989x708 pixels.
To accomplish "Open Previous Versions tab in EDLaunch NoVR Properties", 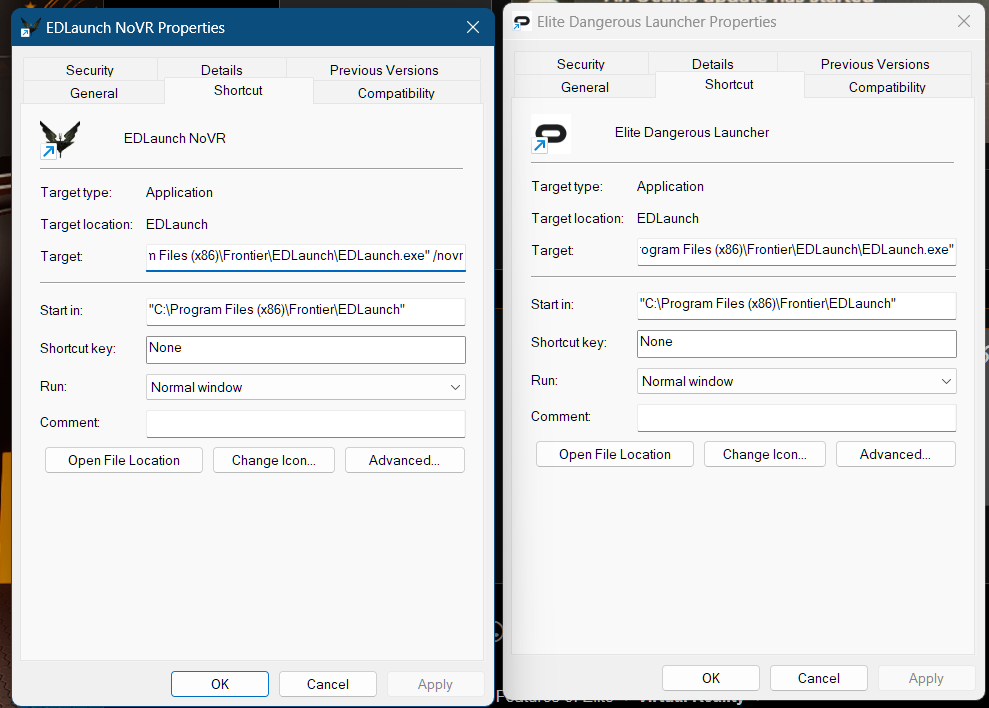I will coord(383,70).
